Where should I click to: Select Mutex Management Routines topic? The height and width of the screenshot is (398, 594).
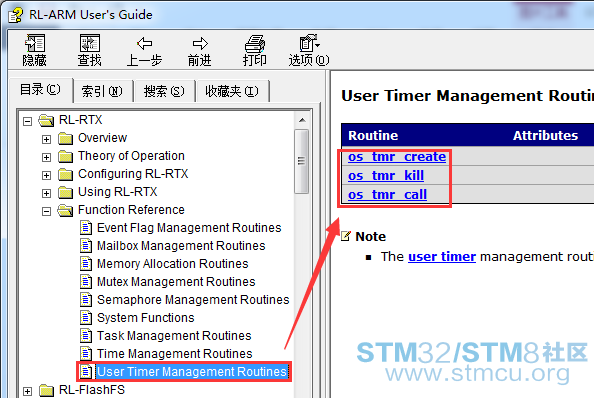point(176,282)
